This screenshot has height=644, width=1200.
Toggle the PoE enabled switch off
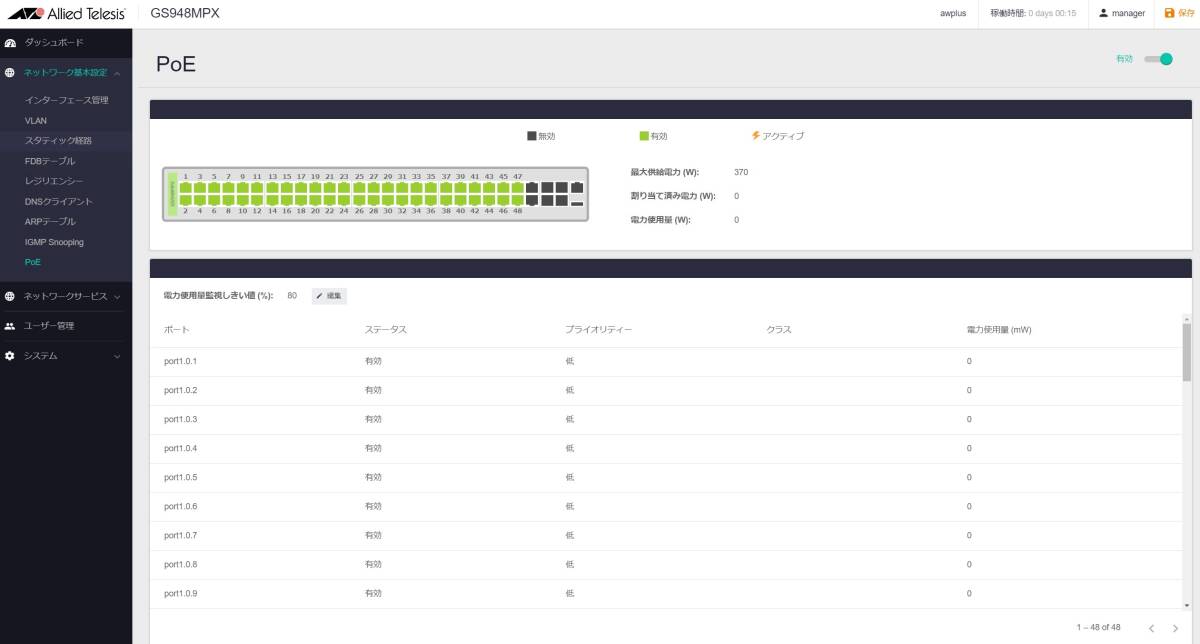(x=1158, y=59)
